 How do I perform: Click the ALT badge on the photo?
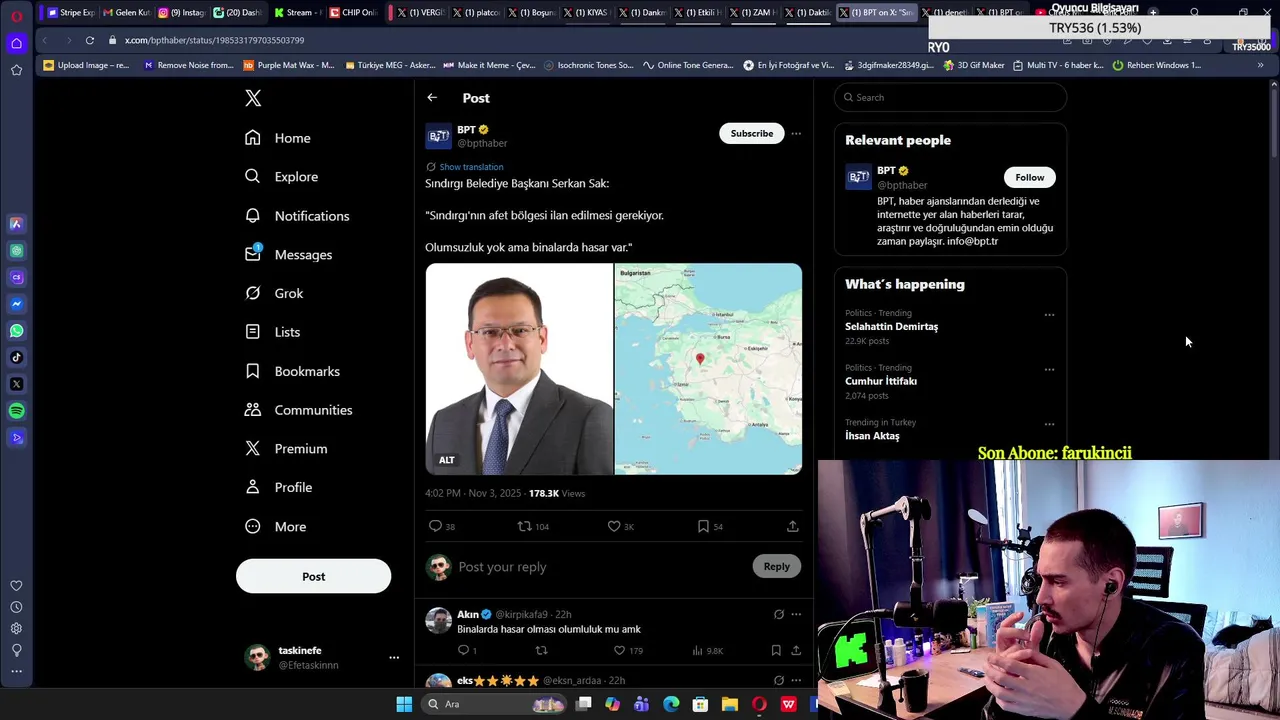[x=447, y=460]
